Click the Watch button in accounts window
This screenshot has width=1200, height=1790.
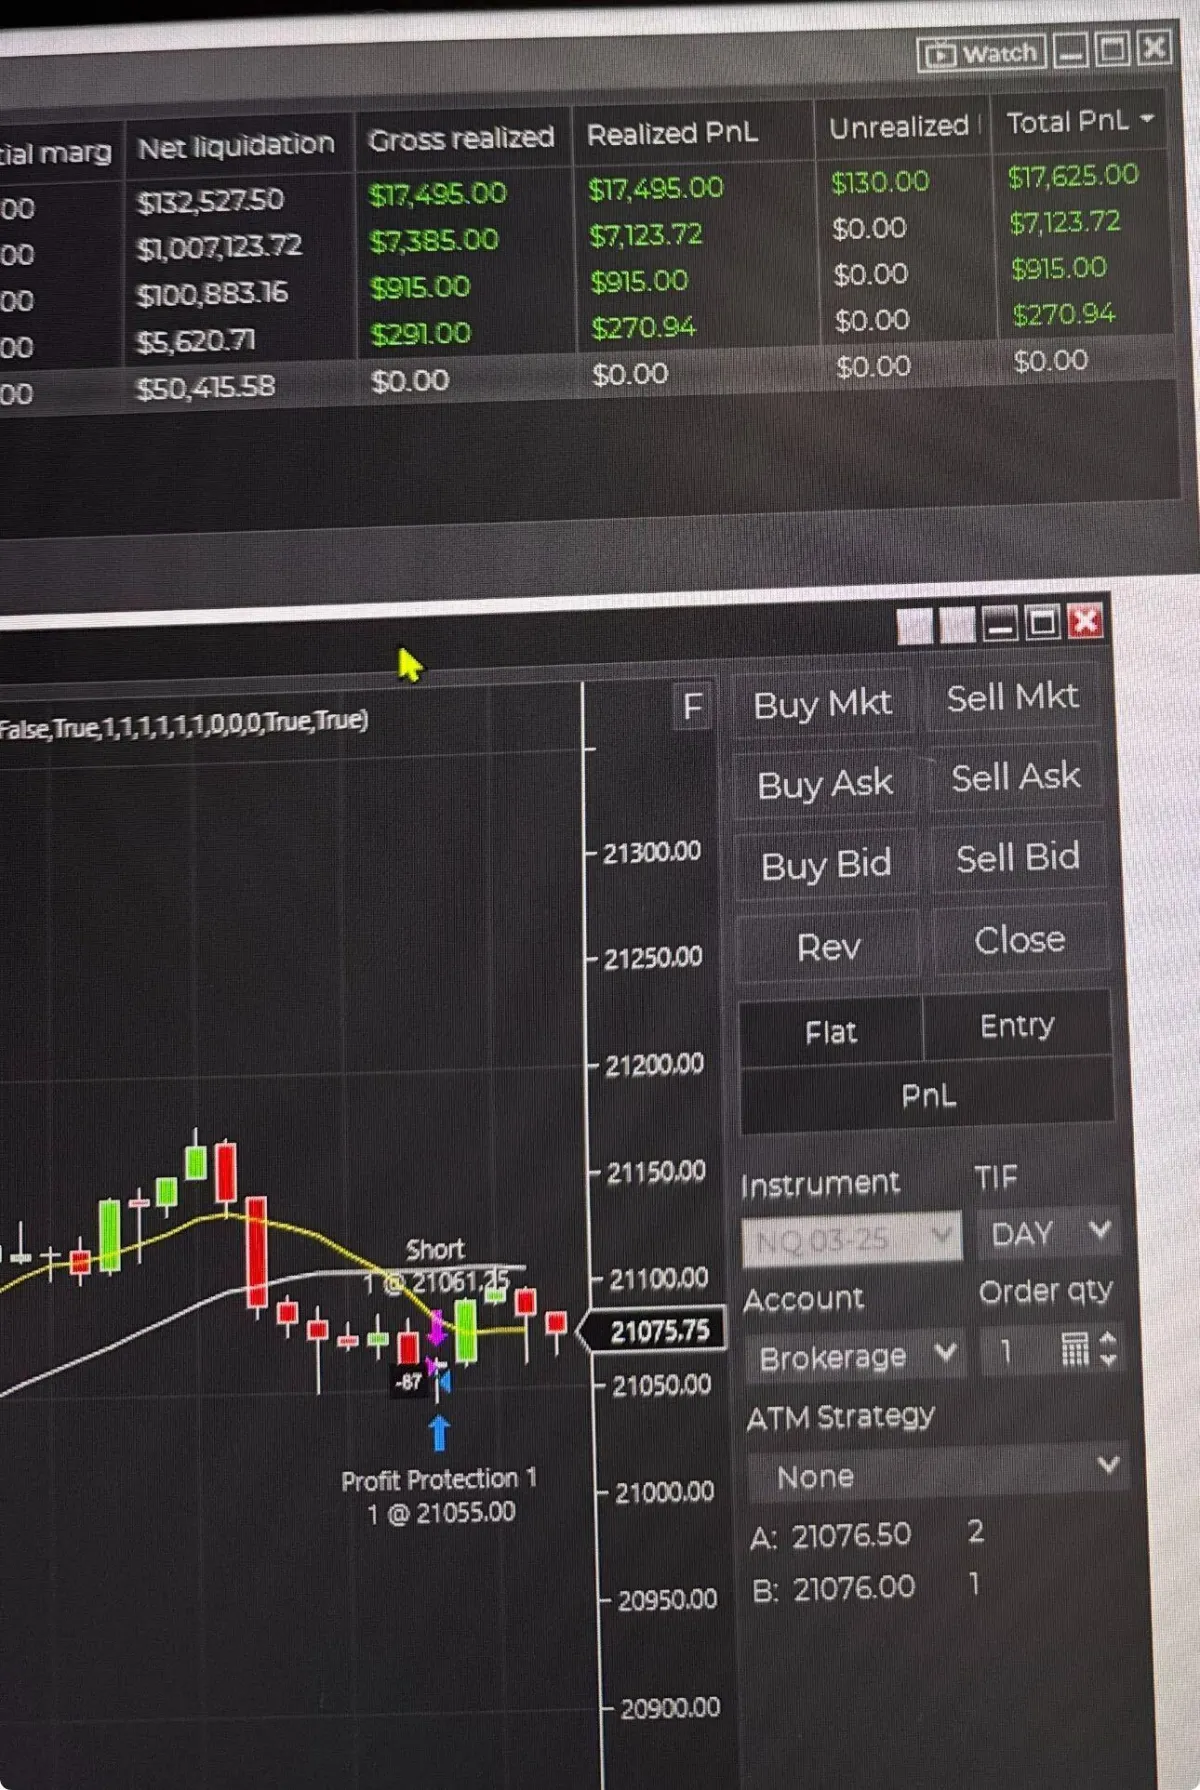981,53
